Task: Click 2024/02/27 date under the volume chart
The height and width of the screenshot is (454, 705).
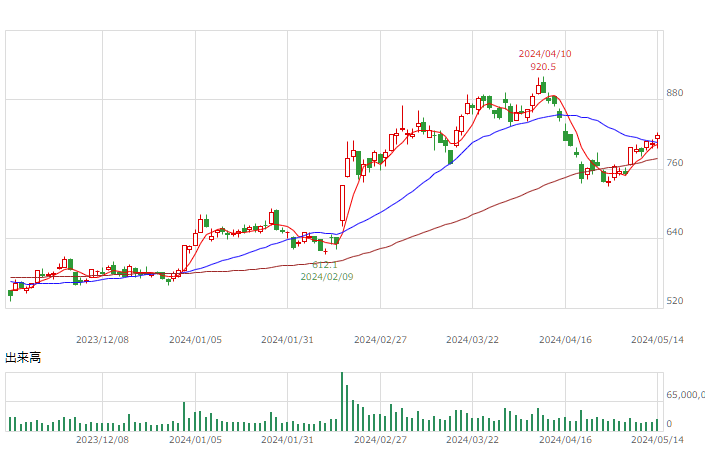Action: [380, 440]
